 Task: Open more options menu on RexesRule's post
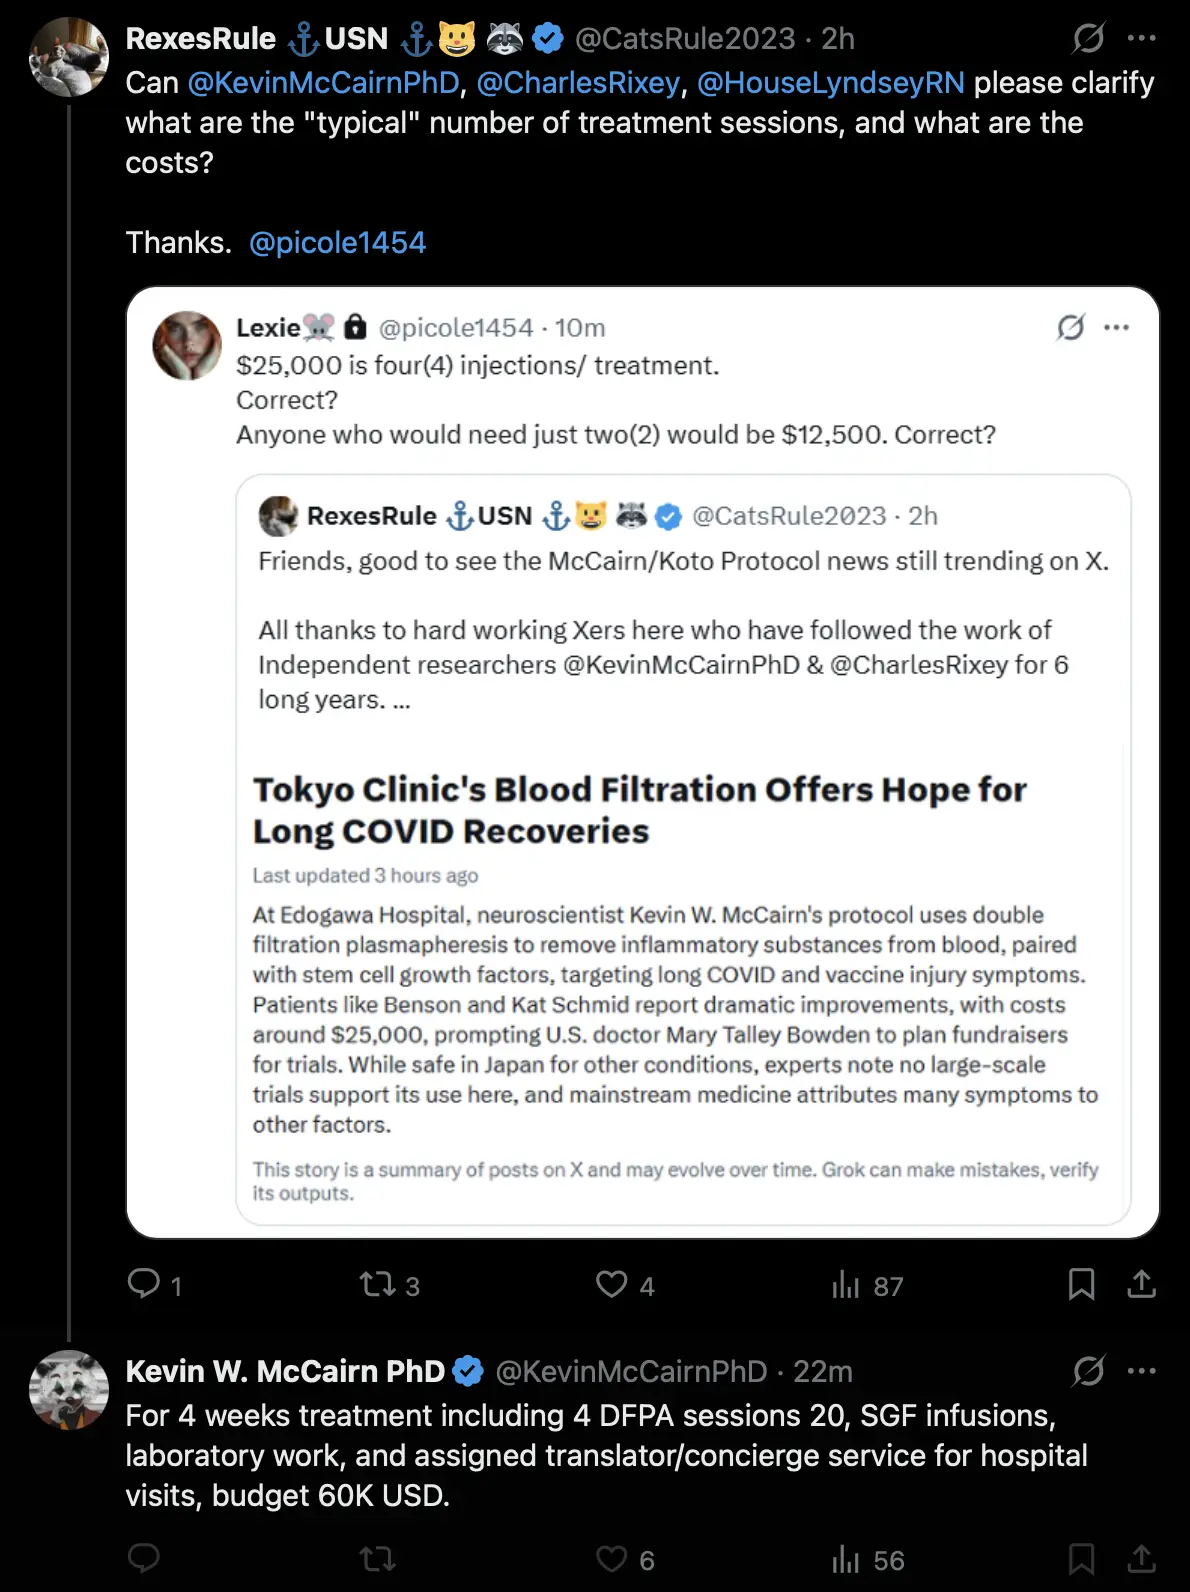(1141, 39)
